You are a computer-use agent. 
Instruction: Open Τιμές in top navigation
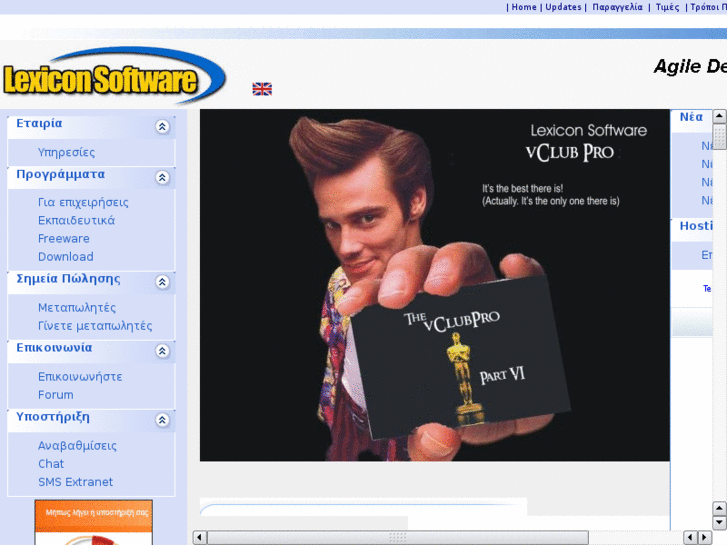click(x=667, y=7)
